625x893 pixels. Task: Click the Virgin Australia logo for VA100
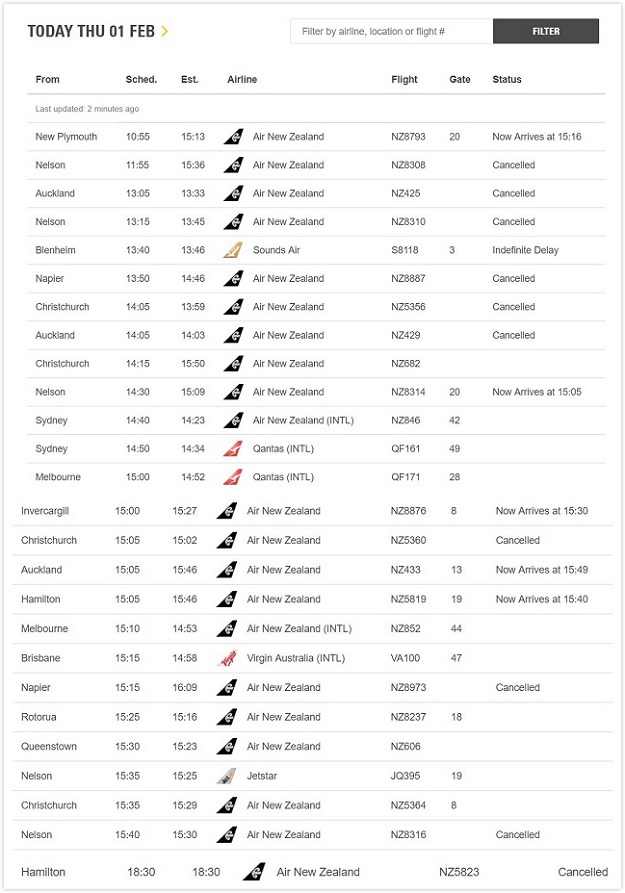tap(227, 658)
